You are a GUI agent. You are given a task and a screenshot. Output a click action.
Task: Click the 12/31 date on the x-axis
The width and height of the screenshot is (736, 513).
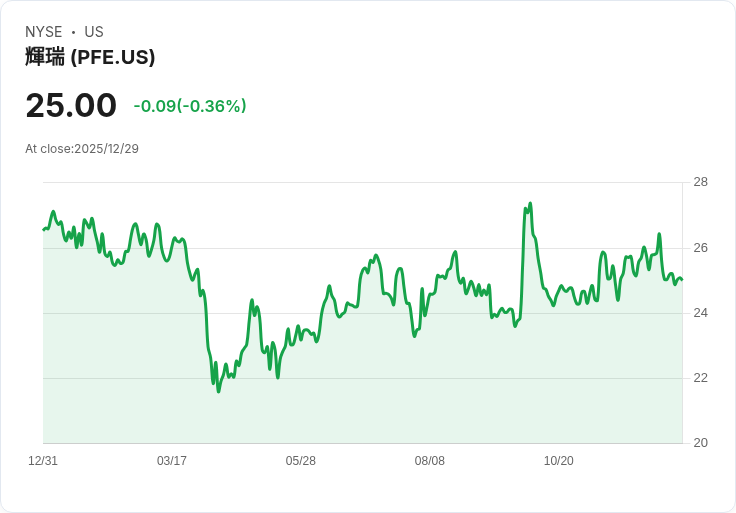pyautogui.click(x=43, y=460)
